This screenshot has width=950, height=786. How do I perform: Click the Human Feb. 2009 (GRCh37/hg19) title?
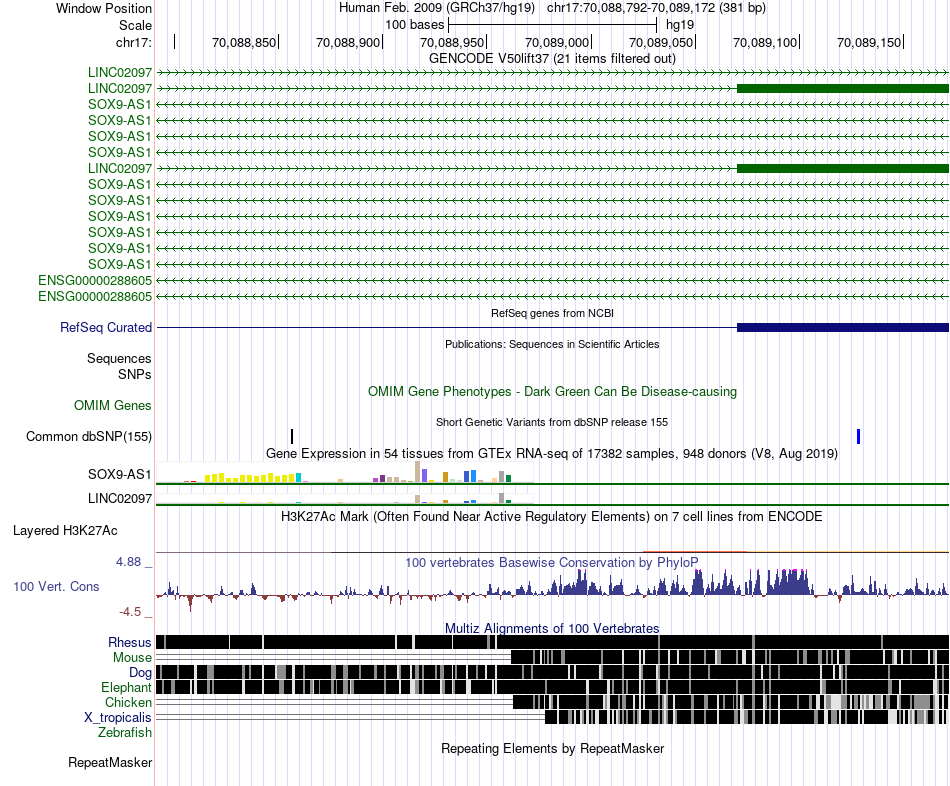(x=437, y=8)
